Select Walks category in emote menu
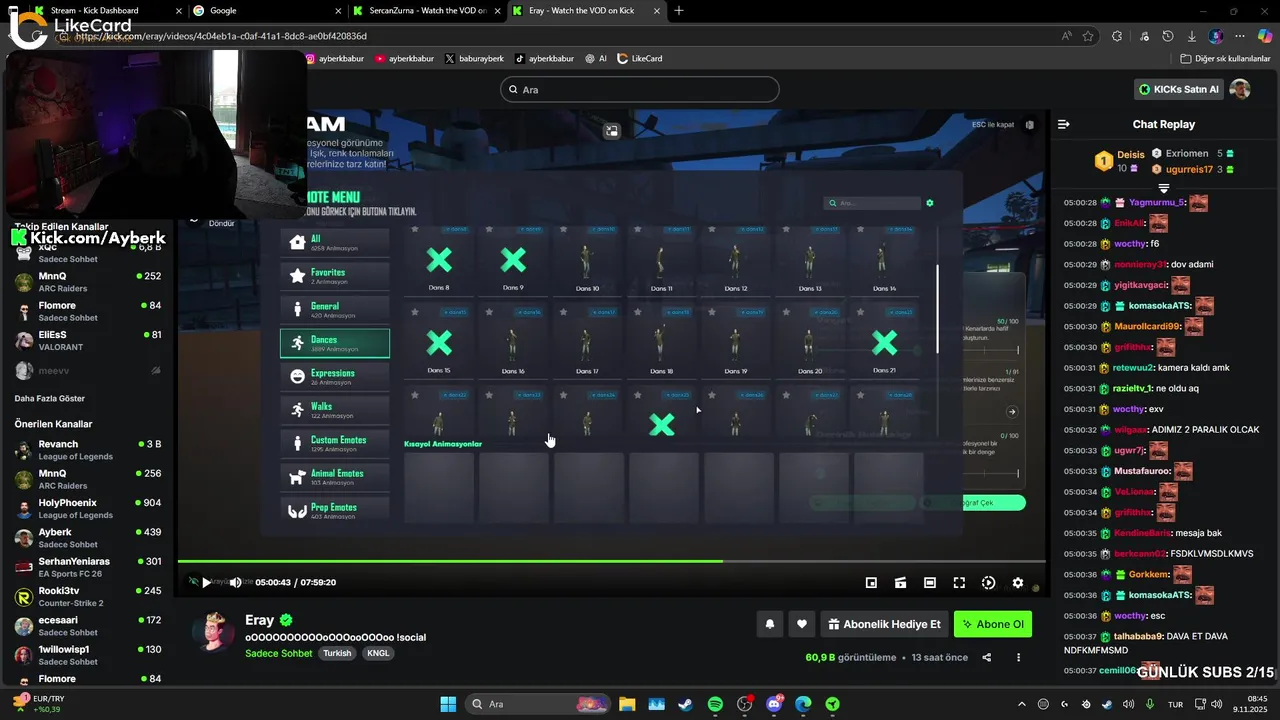 point(335,410)
